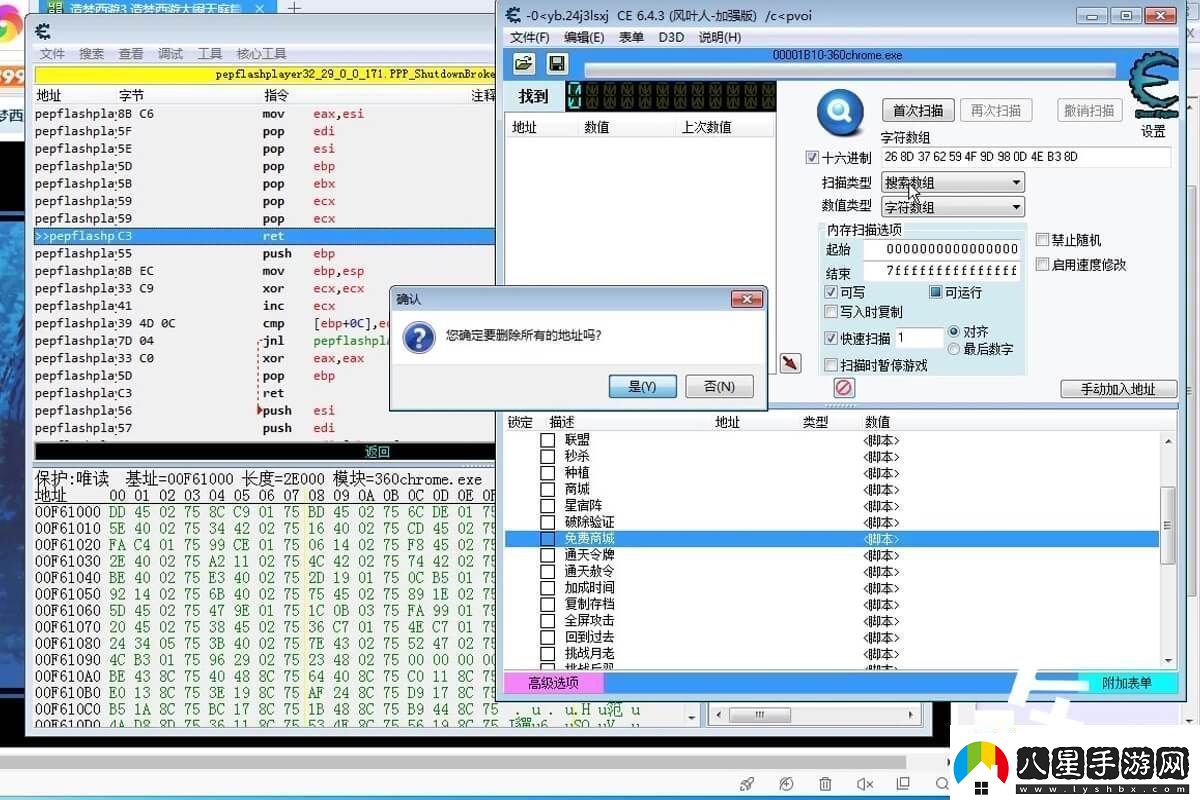
Task: Click the 结束 address input field
Action: click(x=941, y=271)
